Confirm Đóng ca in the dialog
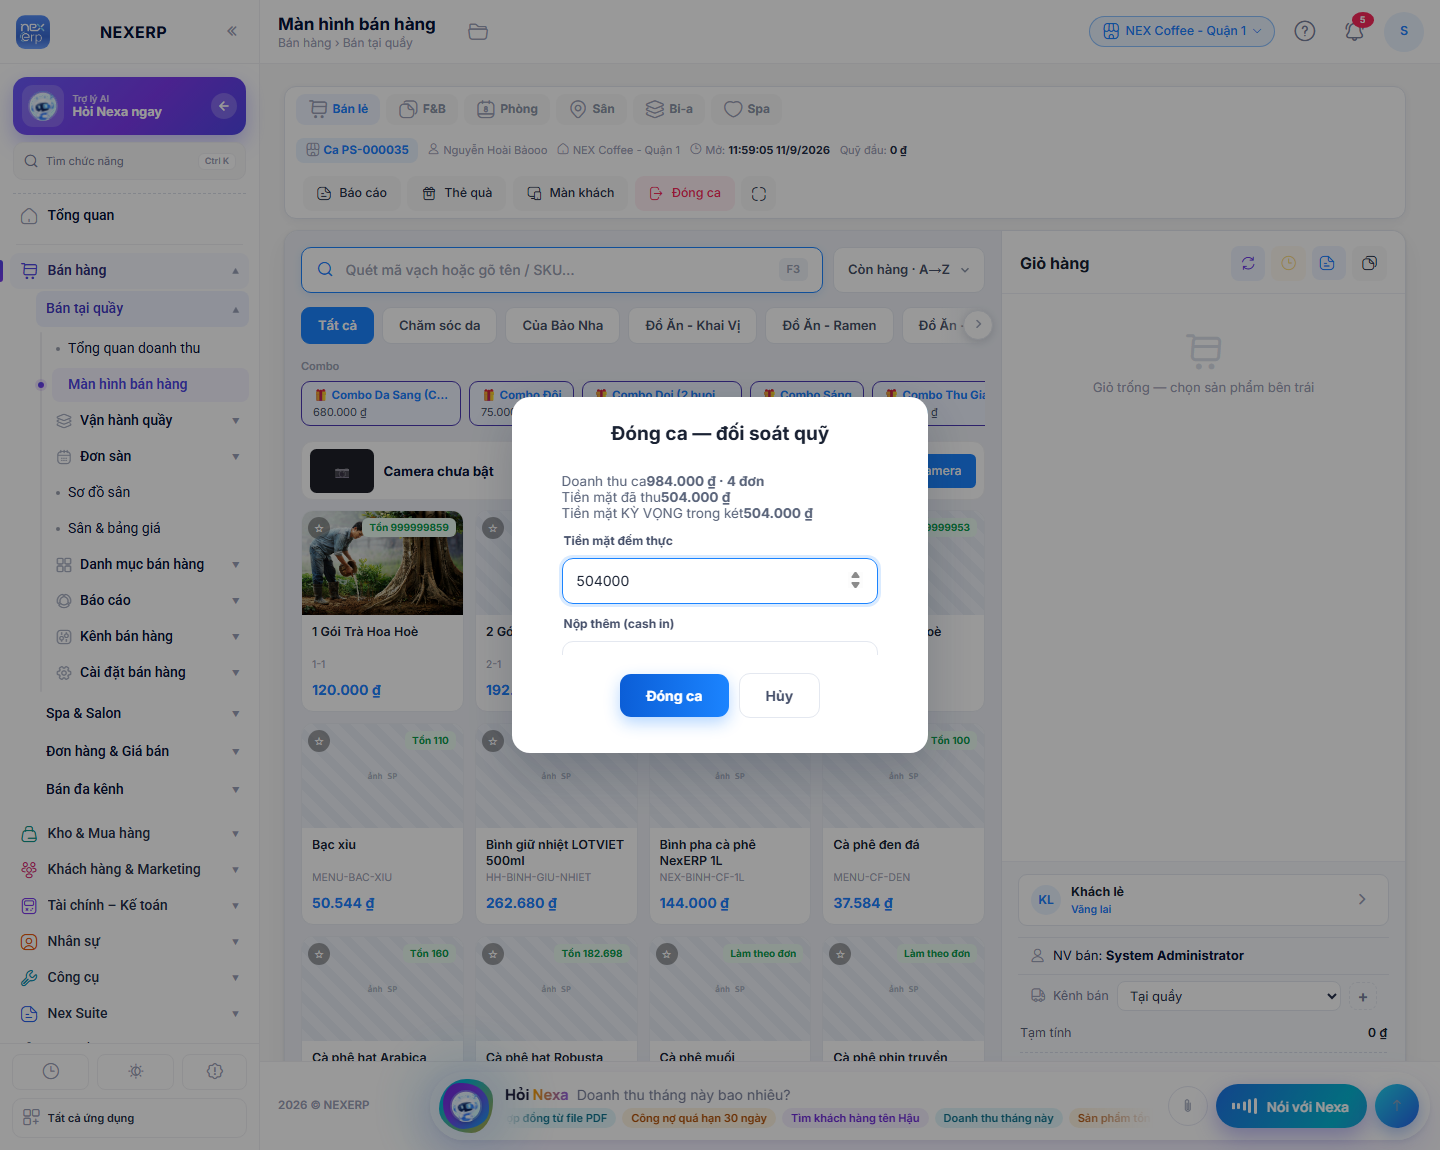This screenshot has height=1150, width=1440. pyautogui.click(x=674, y=696)
